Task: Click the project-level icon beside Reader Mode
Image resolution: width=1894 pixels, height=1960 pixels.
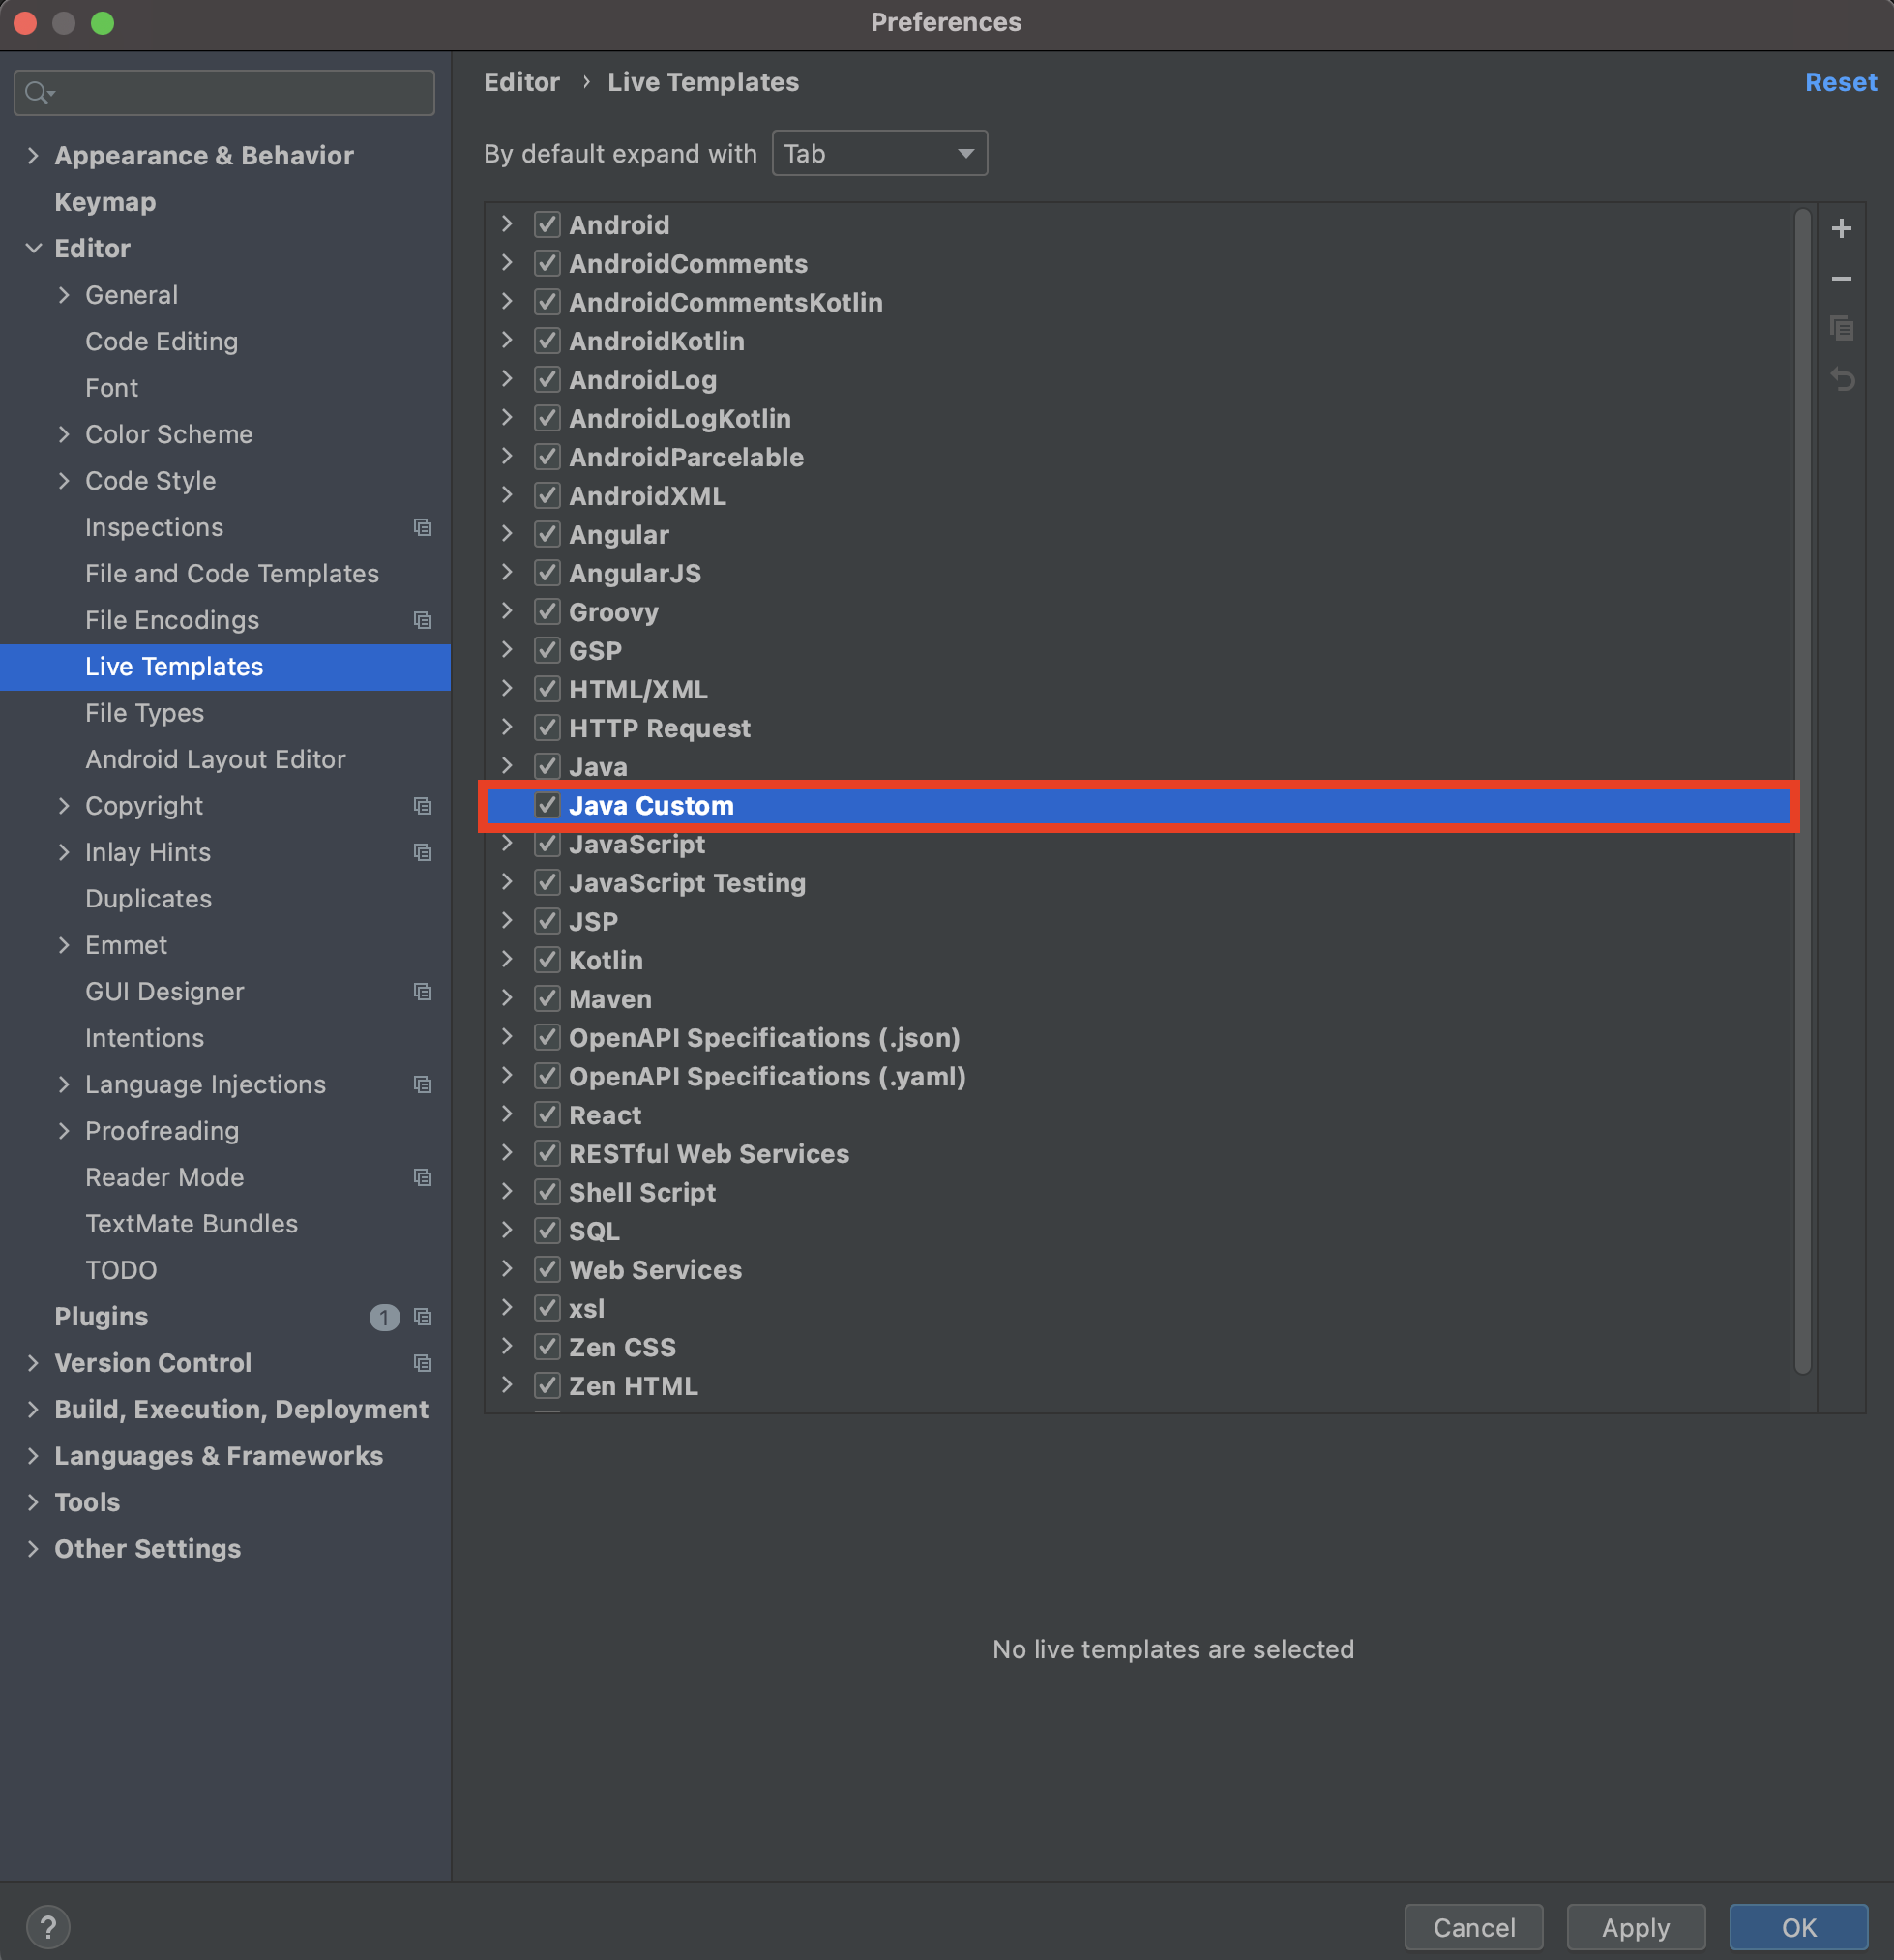Action: 423,1177
